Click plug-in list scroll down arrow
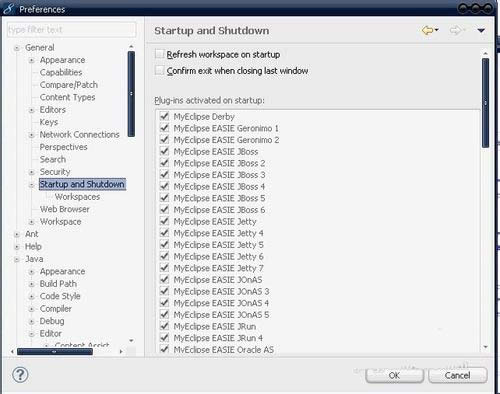This screenshot has height=394, width=500. click(485, 347)
